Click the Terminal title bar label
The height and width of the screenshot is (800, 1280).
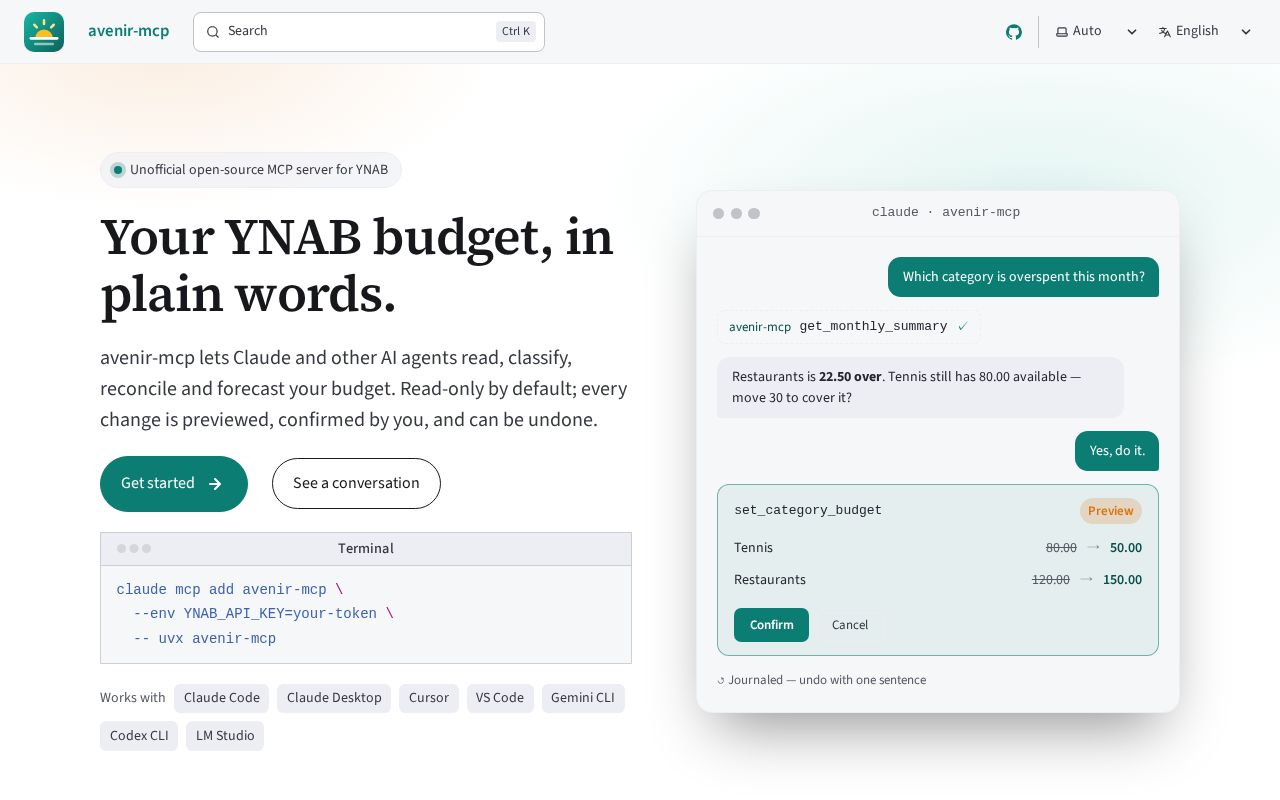point(366,549)
